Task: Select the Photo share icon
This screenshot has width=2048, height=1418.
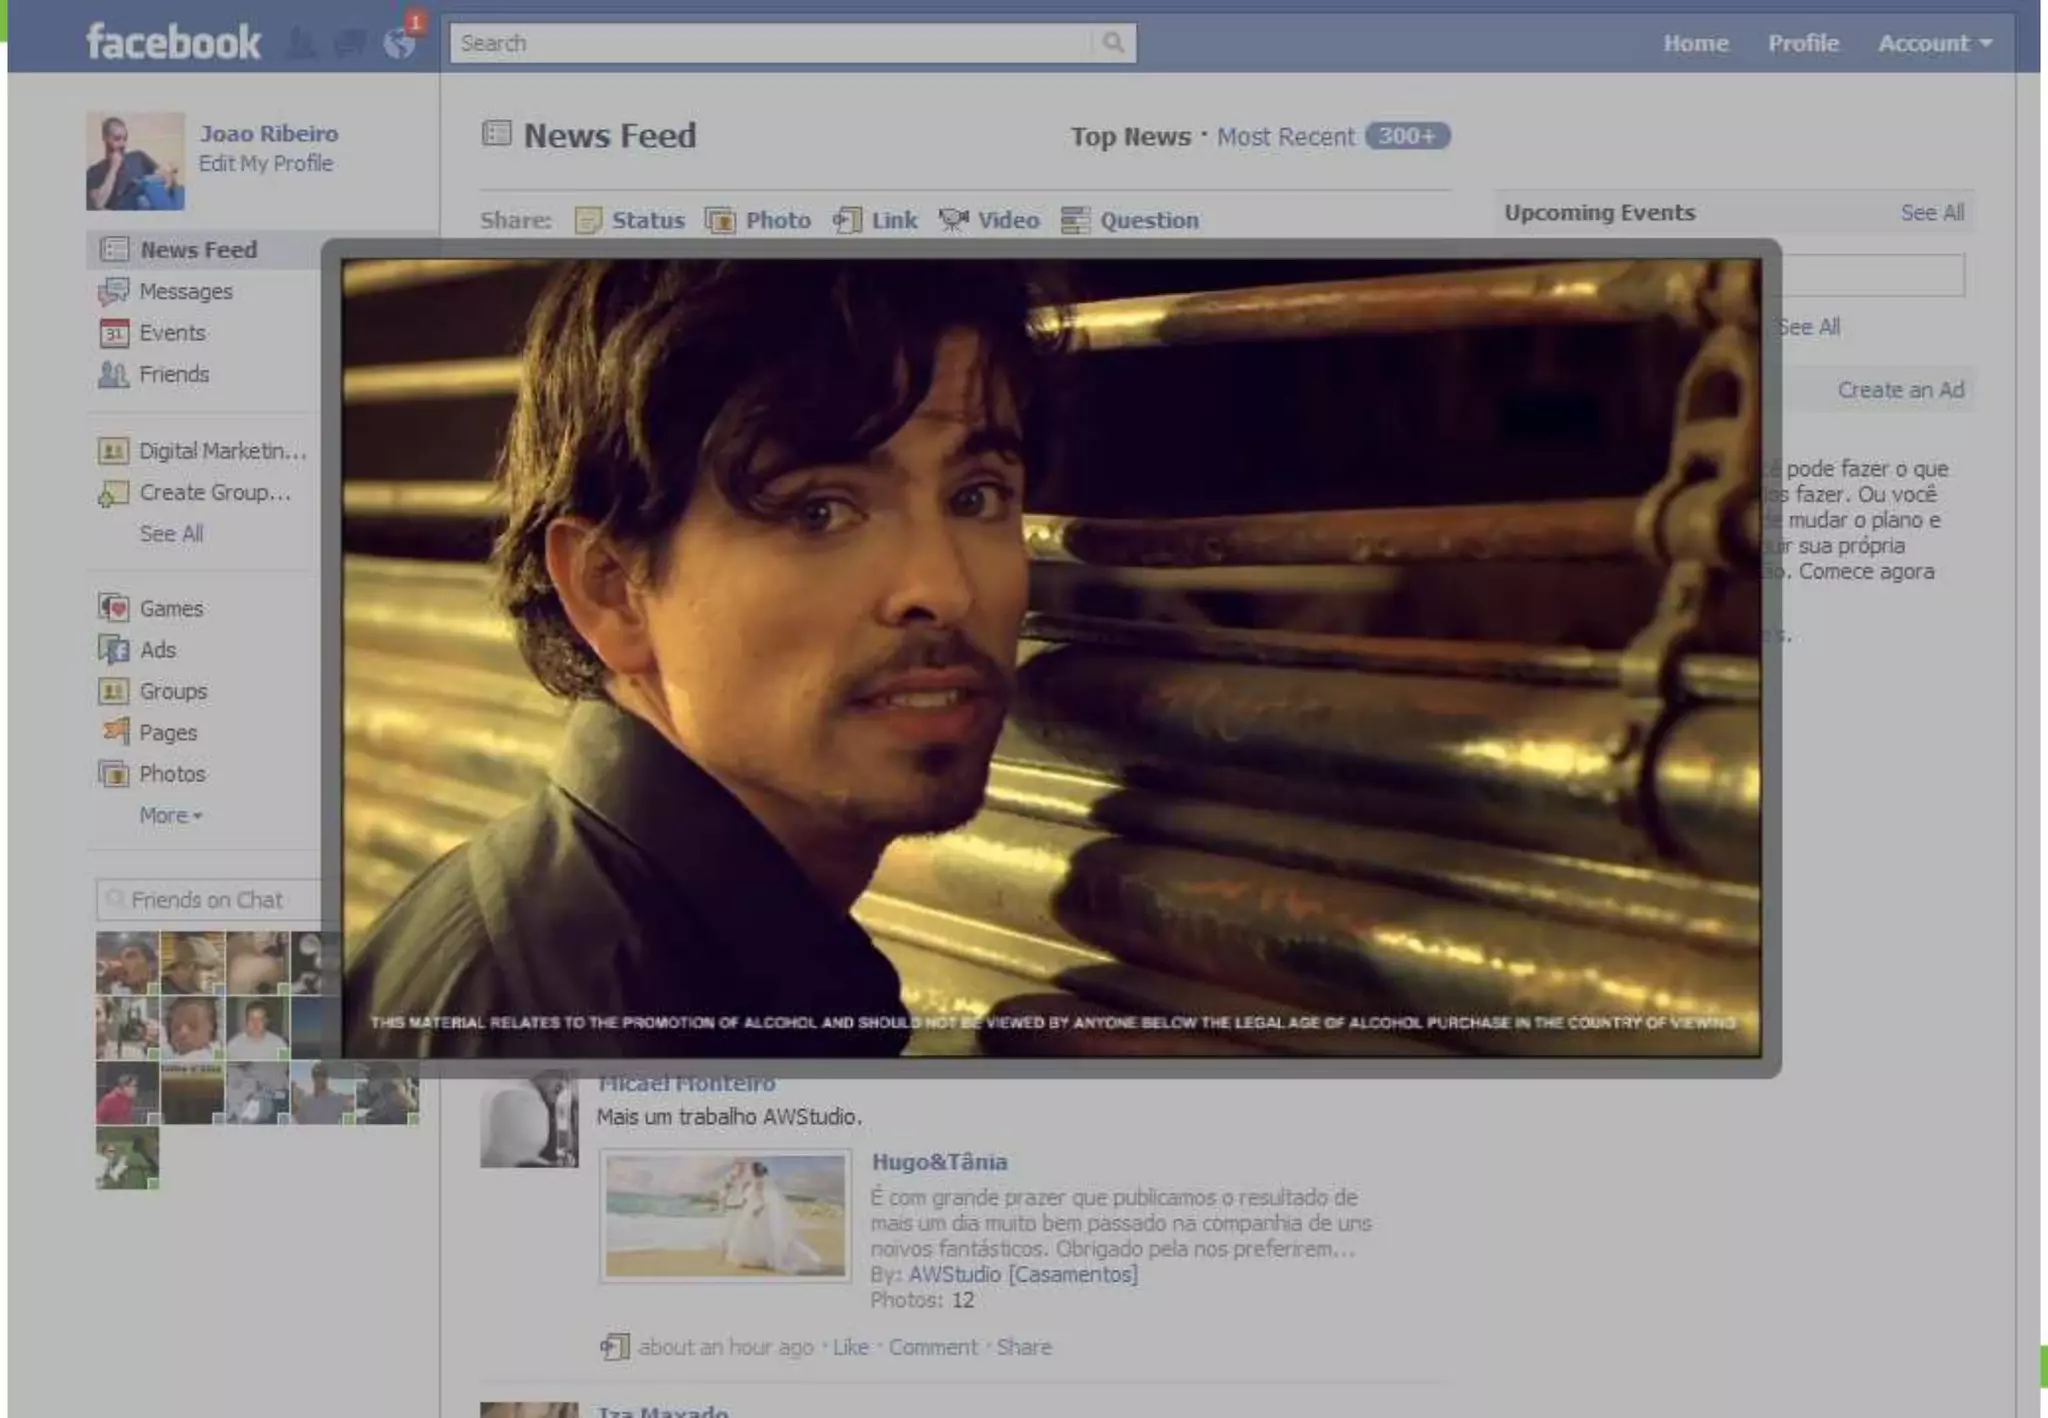Action: (x=720, y=220)
